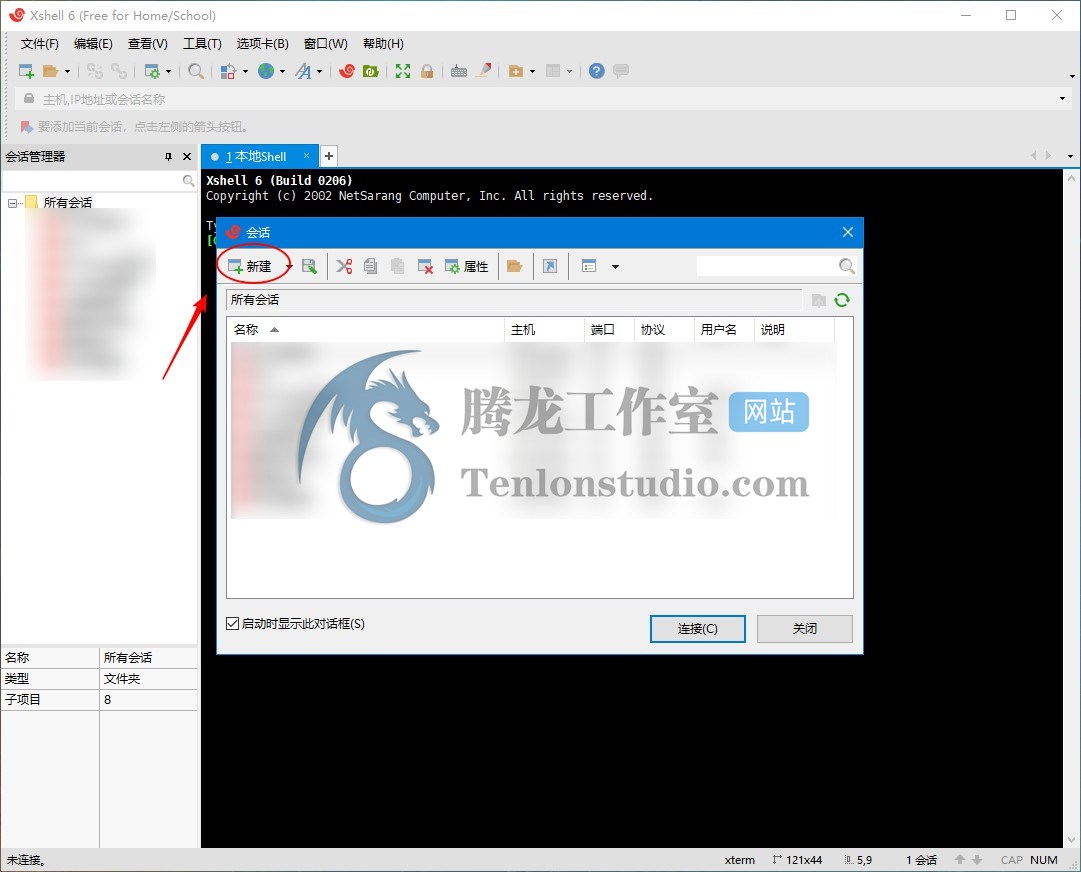Sort sessions by the 协议 column header

pos(663,329)
